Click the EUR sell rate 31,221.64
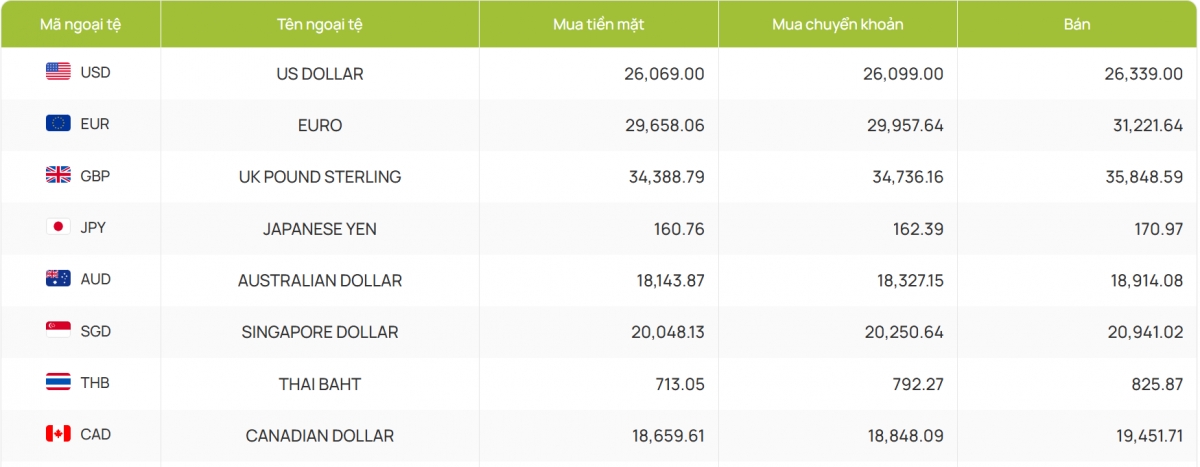The width and height of the screenshot is (1200, 467). 1140,126
